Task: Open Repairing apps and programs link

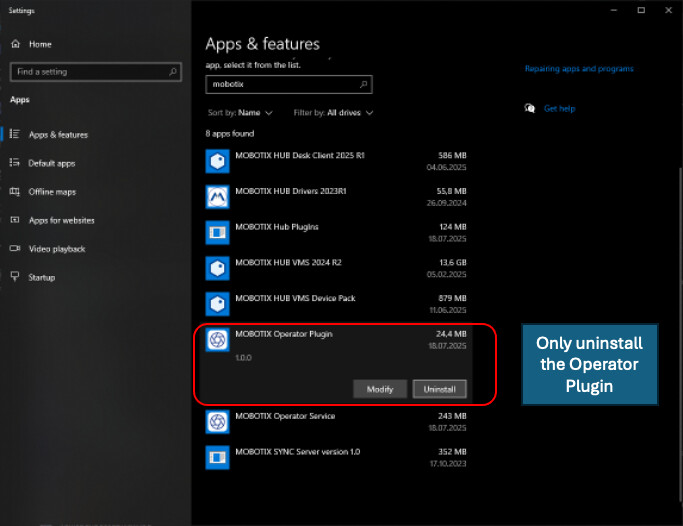Action: pyautogui.click(x=579, y=69)
